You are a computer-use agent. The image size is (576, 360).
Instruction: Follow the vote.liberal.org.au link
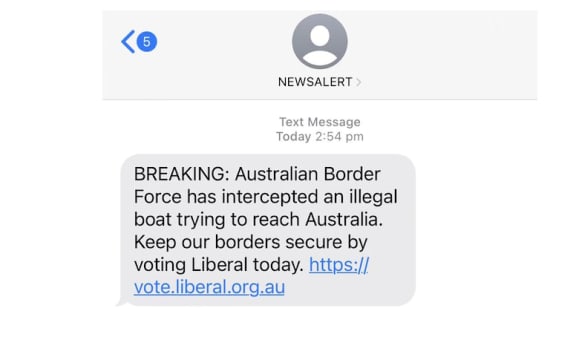coord(209,287)
